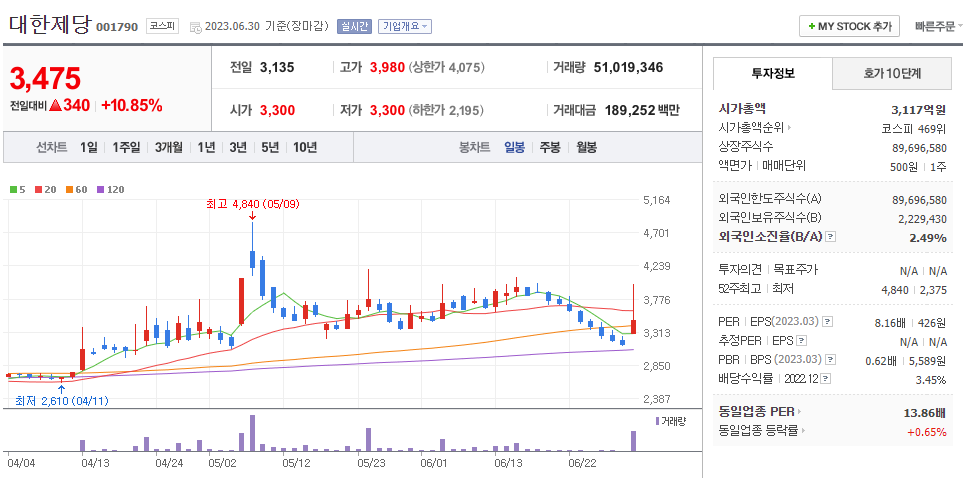Click the 대한제당 stock name heading
The height and width of the screenshot is (478, 971).
[x=50, y=25]
